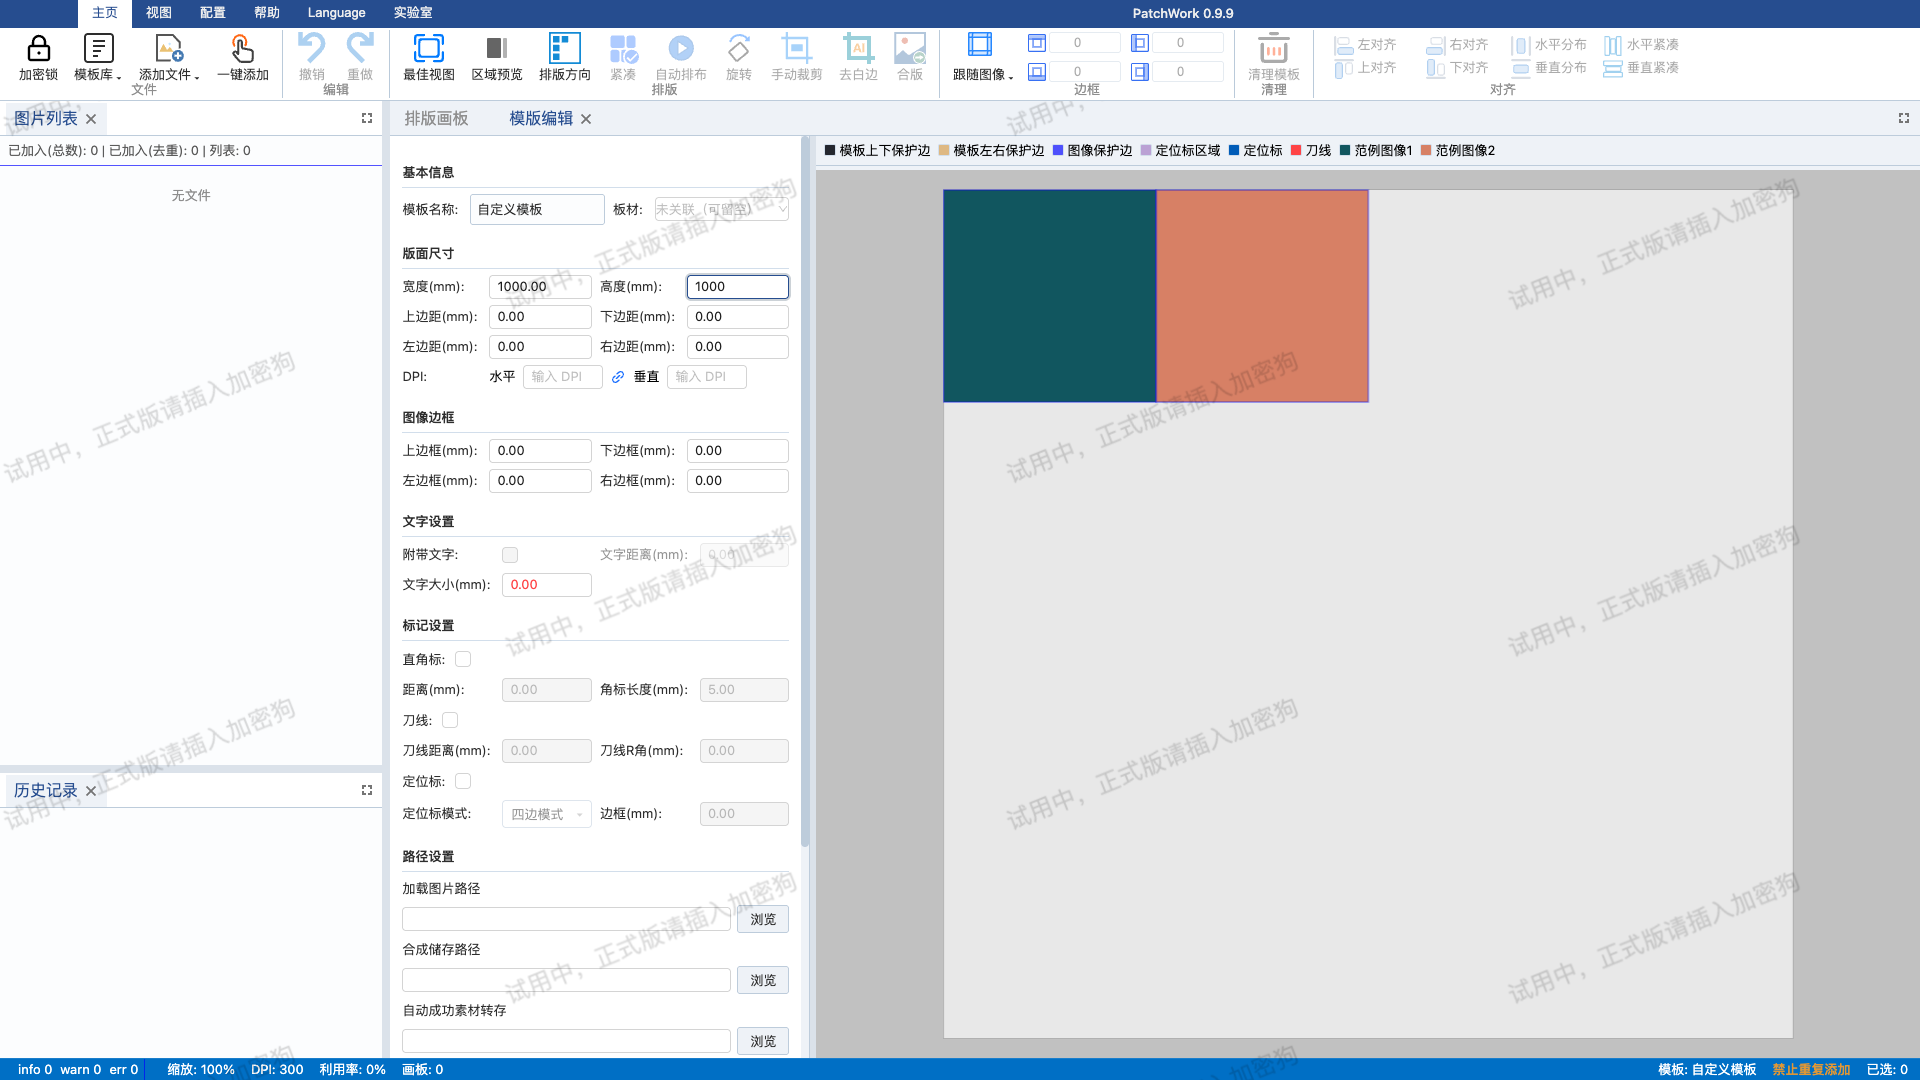Open the 跟随图像 follow image dropdown
Viewport: 1920px width, 1080px height.
[982, 58]
